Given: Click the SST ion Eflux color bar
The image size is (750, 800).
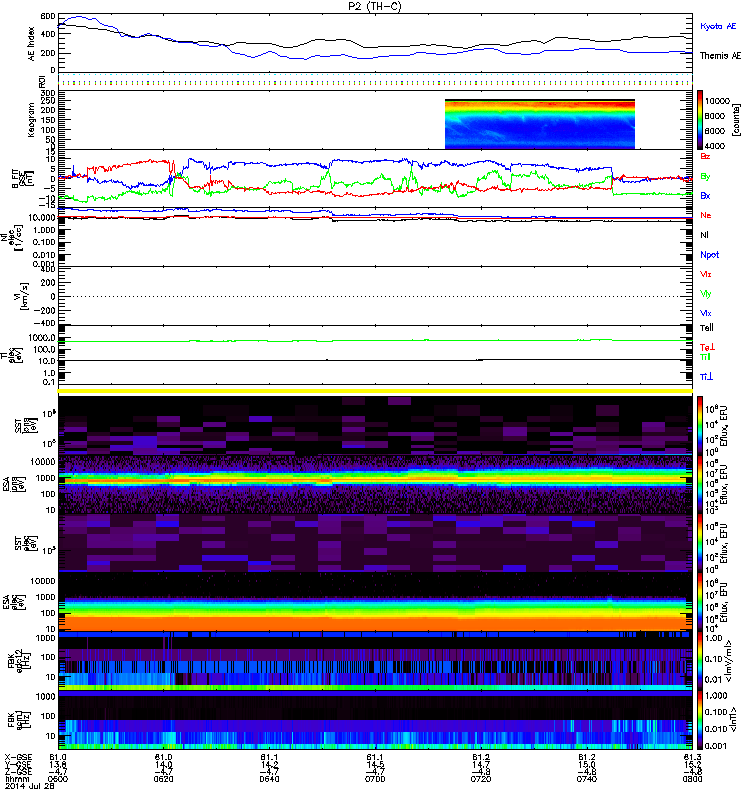Looking at the screenshot, I should 700,426.
